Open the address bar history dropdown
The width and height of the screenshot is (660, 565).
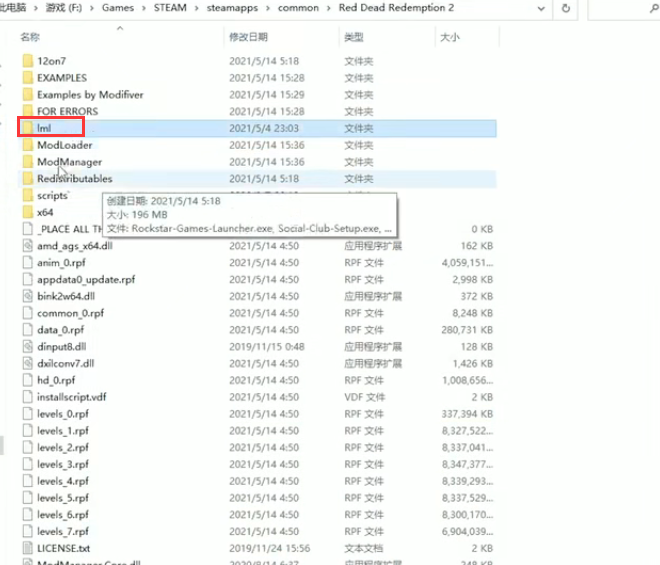(x=541, y=8)
